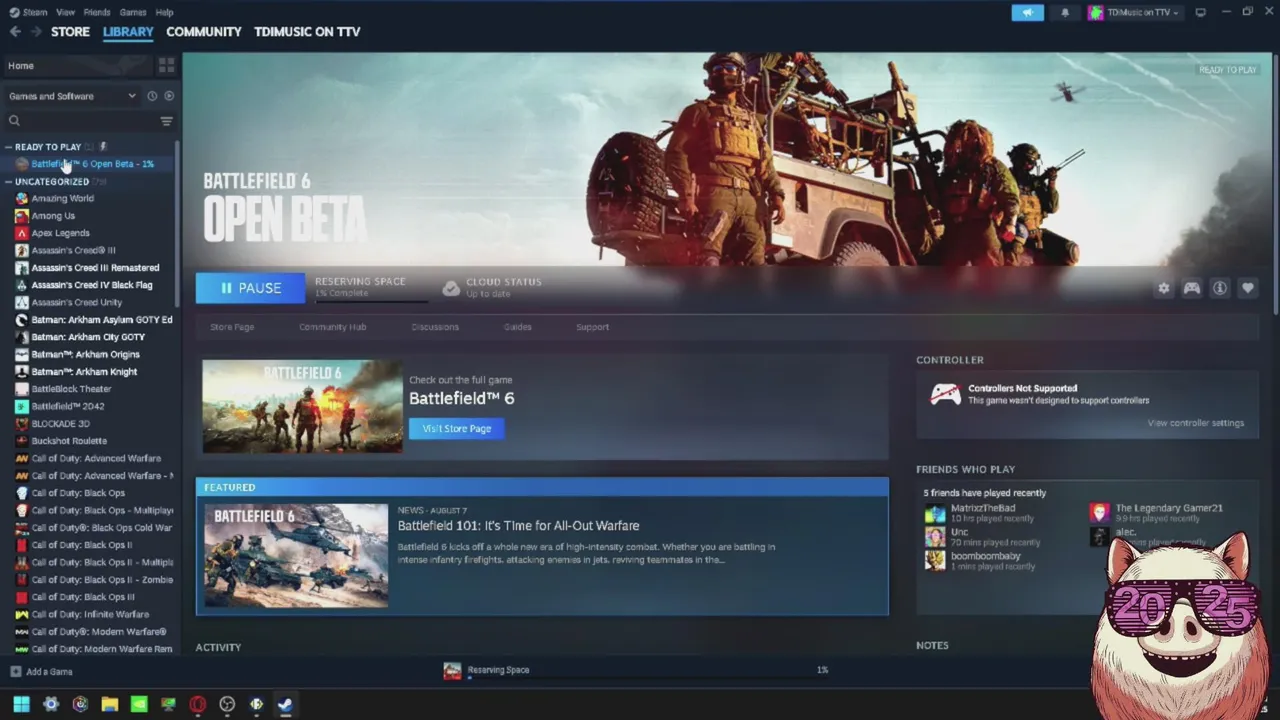
Task: Go forward with the navigation forward arrow
Action: [36, 32]
